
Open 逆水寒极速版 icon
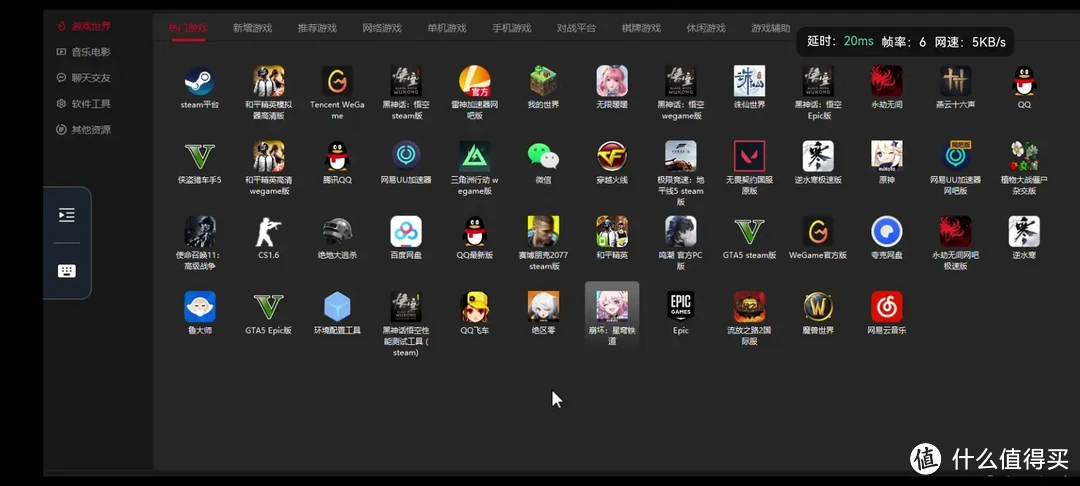(818, 156)
